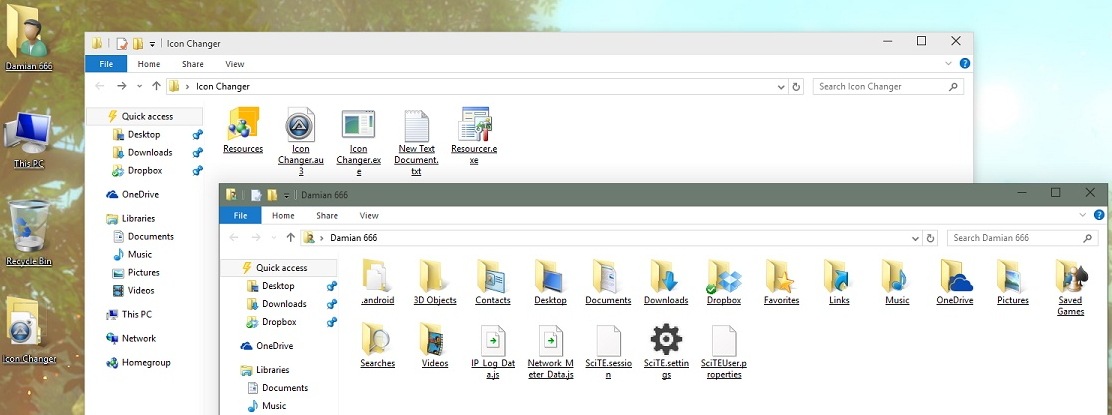Open Quick Access Toolbar dropdown in Icon Changer window

[x=152, y=44]
